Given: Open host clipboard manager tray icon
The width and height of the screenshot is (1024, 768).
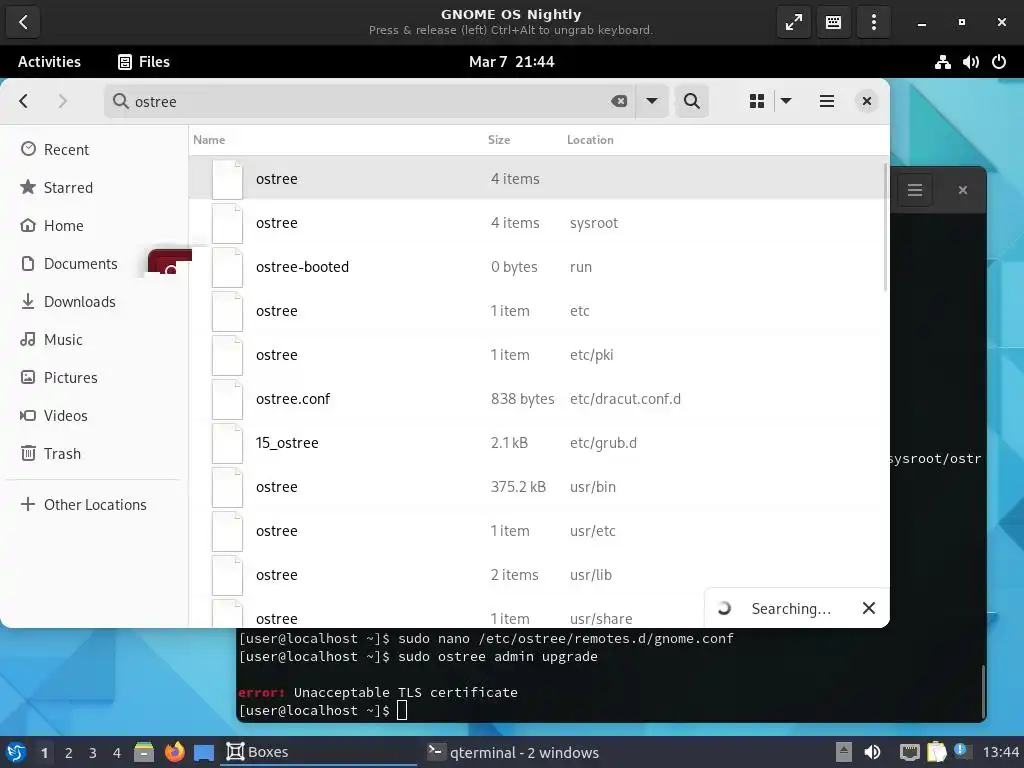Looking at the screenshot, I should (x=936, y=752).
